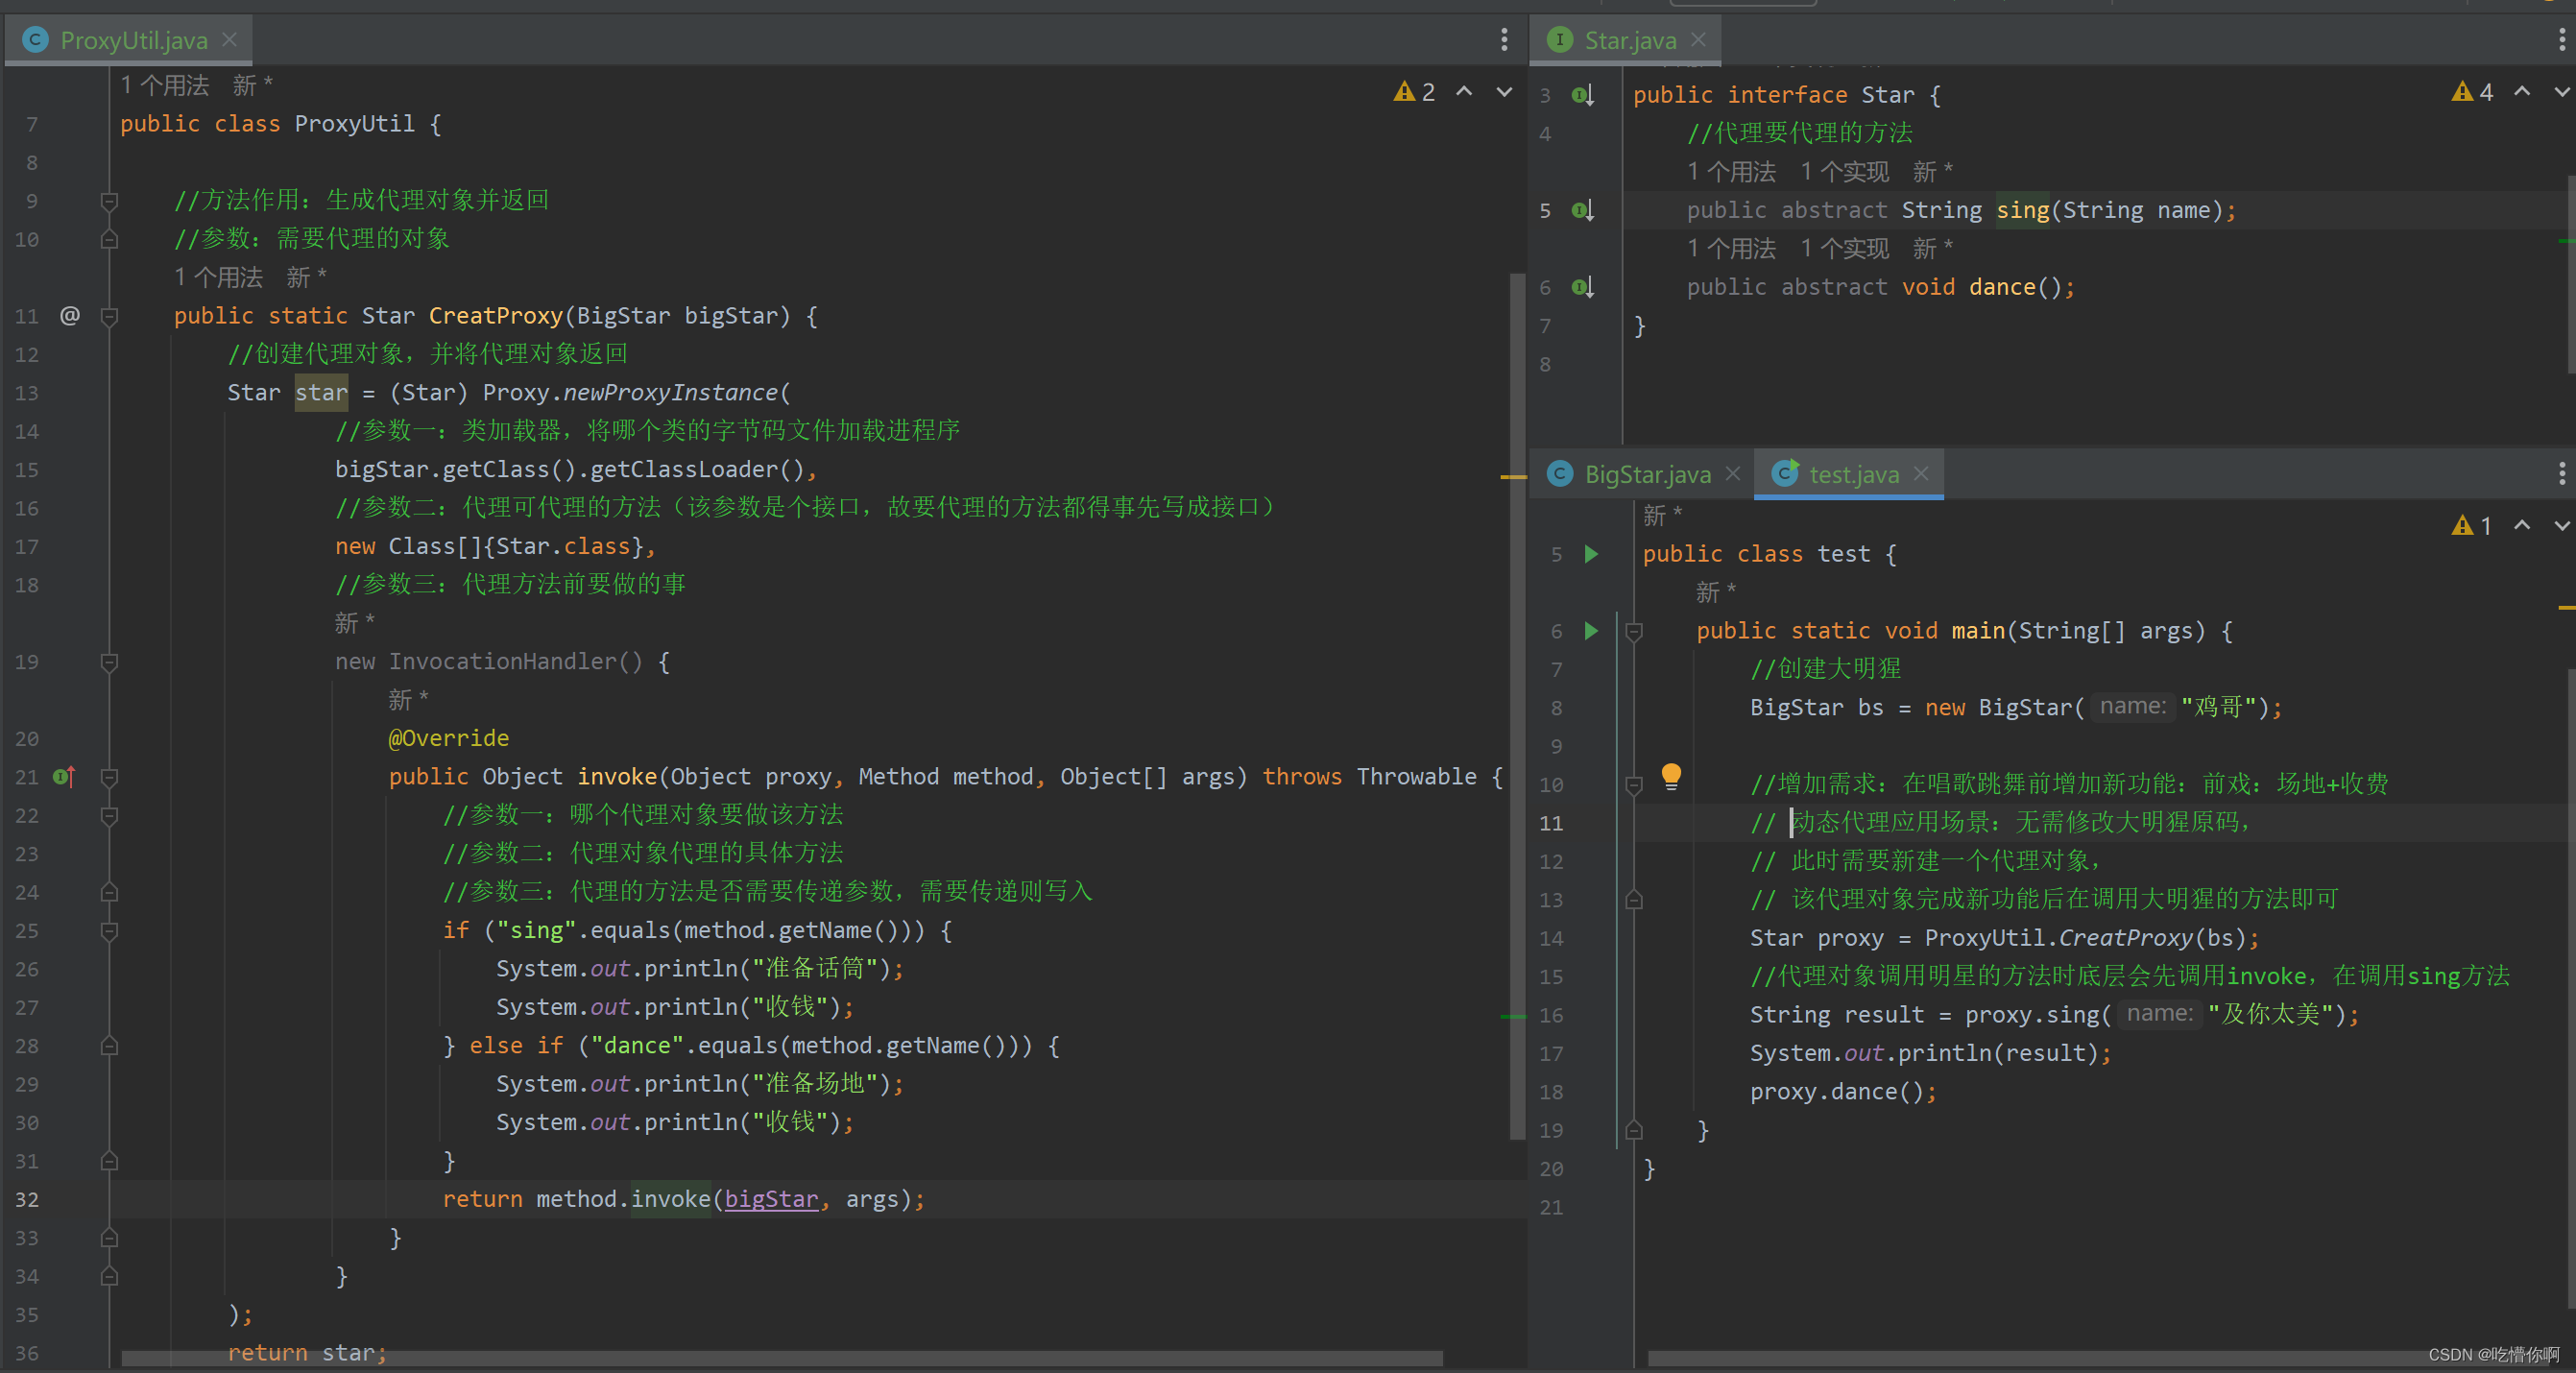Click line number 11 in test.java gutter

point(1551,823)
